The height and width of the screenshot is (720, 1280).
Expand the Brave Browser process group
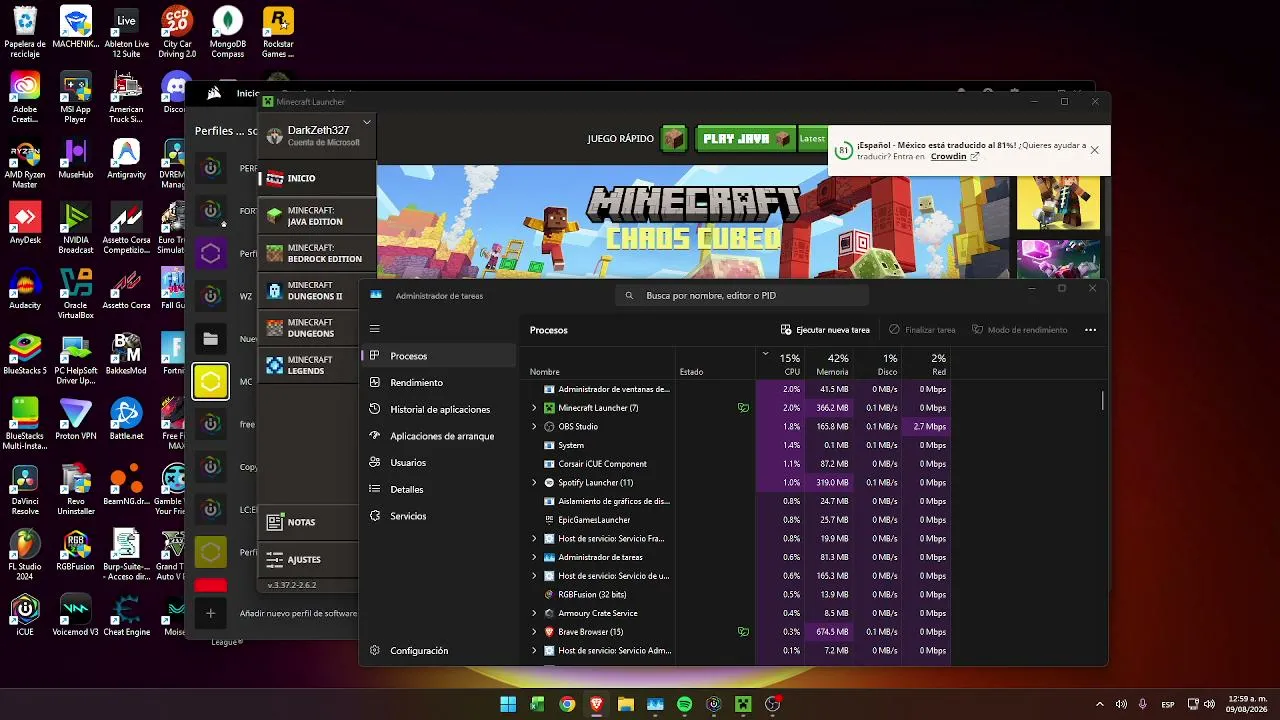point(534,632)
